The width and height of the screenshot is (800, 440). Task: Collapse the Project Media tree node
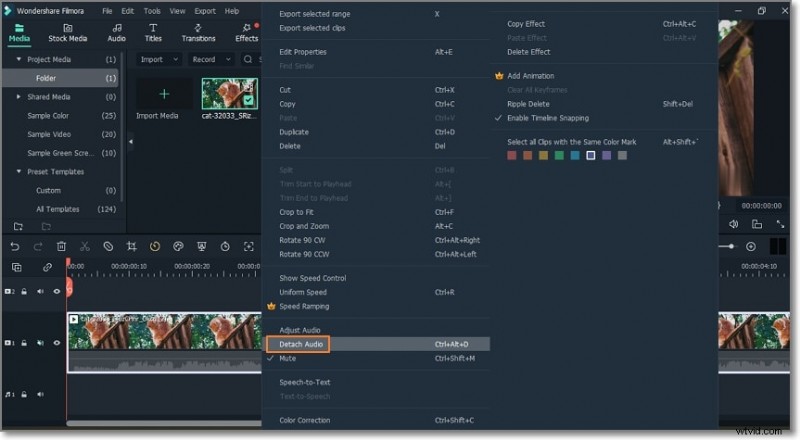coord(19,59)
